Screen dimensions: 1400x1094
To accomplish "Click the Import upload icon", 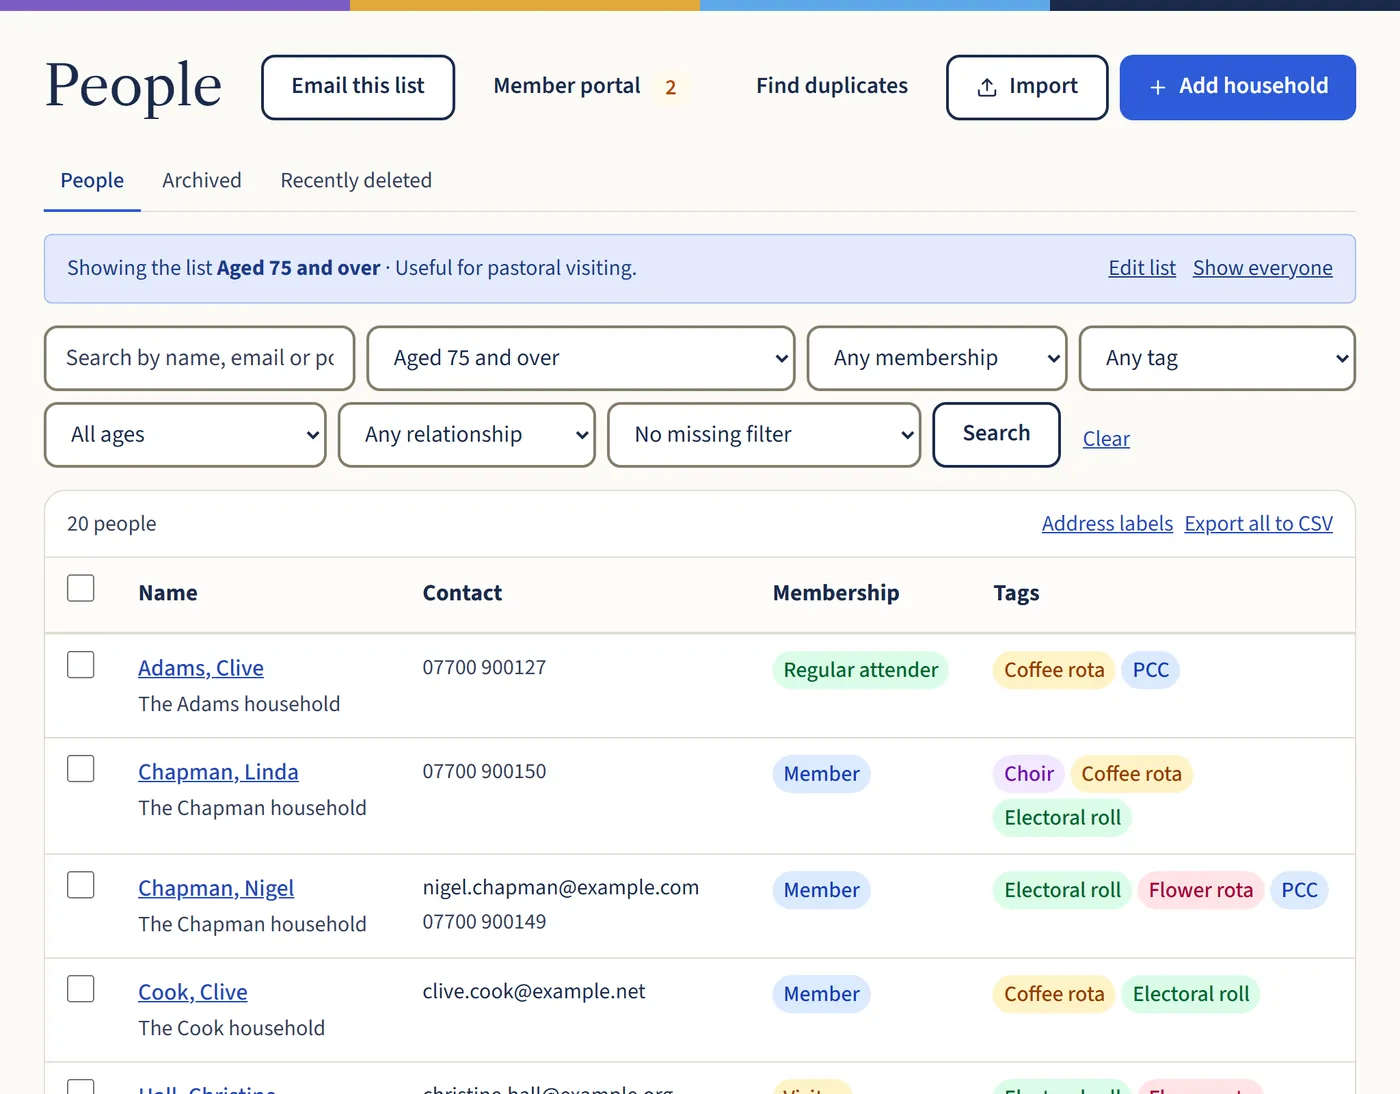I will pos(987,87).
